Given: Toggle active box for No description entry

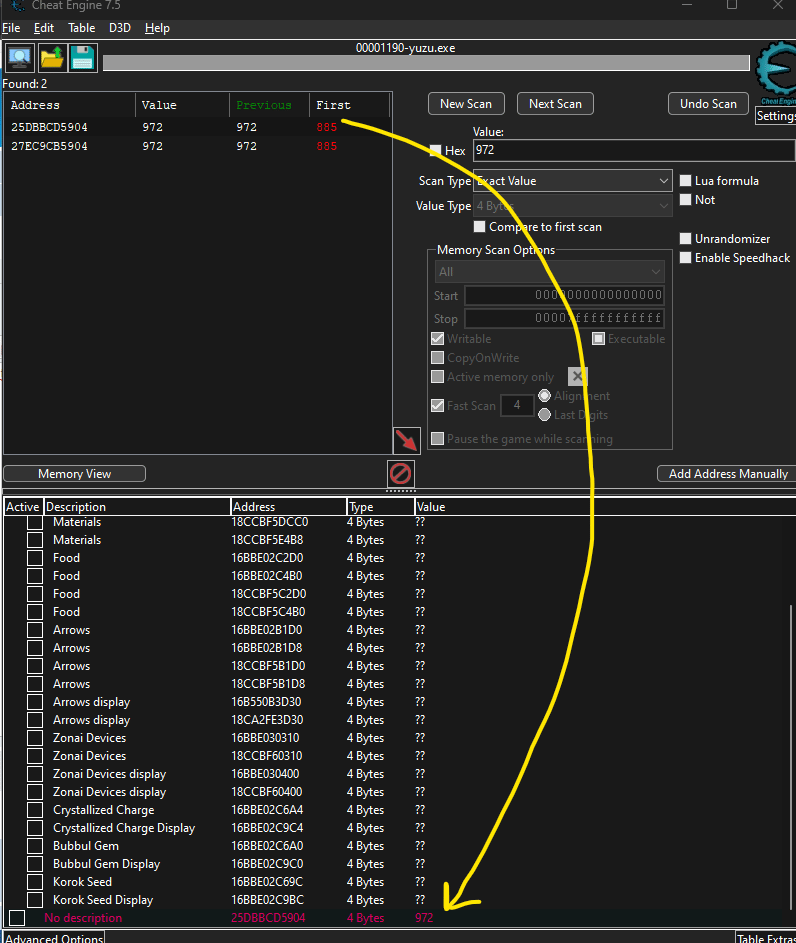Looking at the screenshot, I should [17, 918].
